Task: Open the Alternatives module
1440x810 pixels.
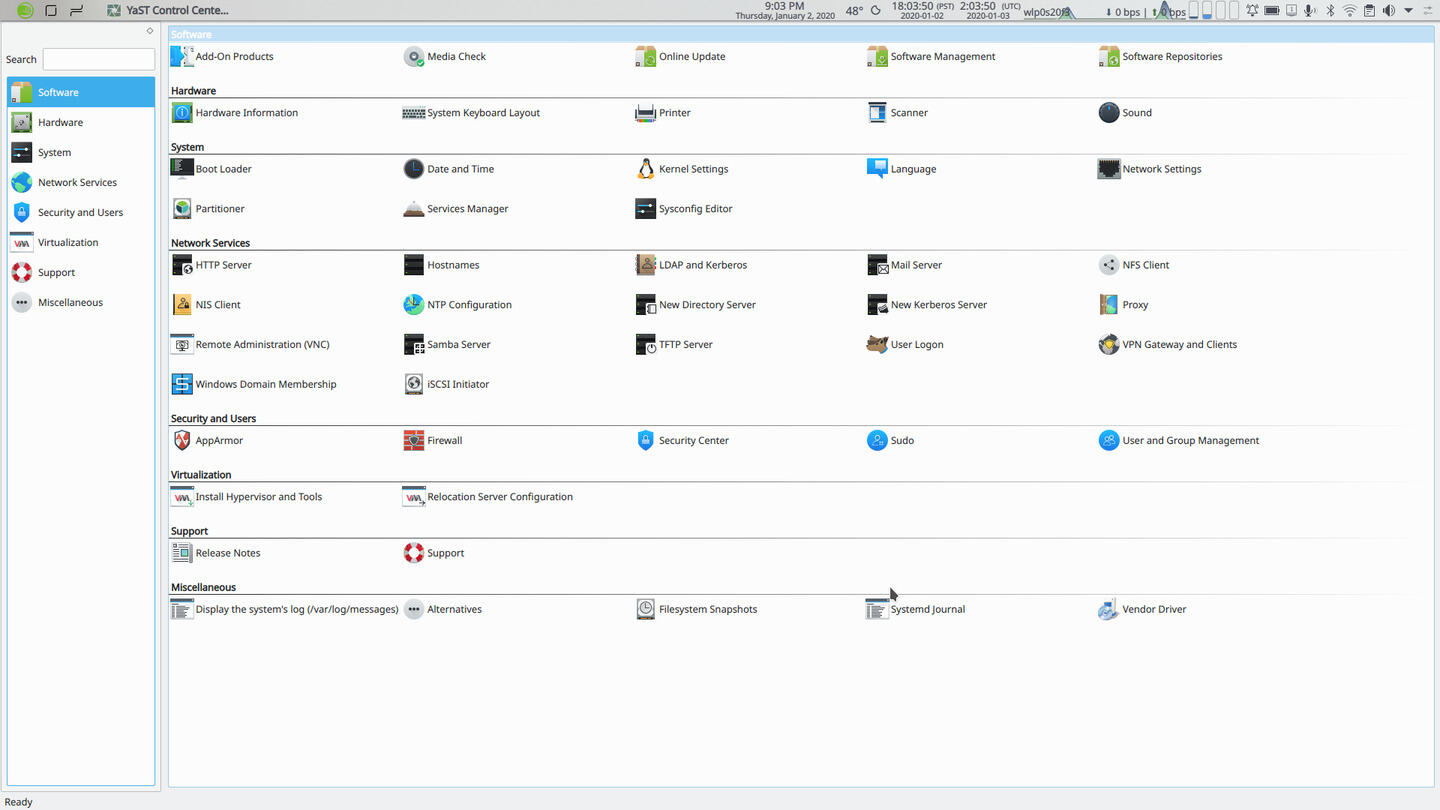Action: [x=443, y=609]
